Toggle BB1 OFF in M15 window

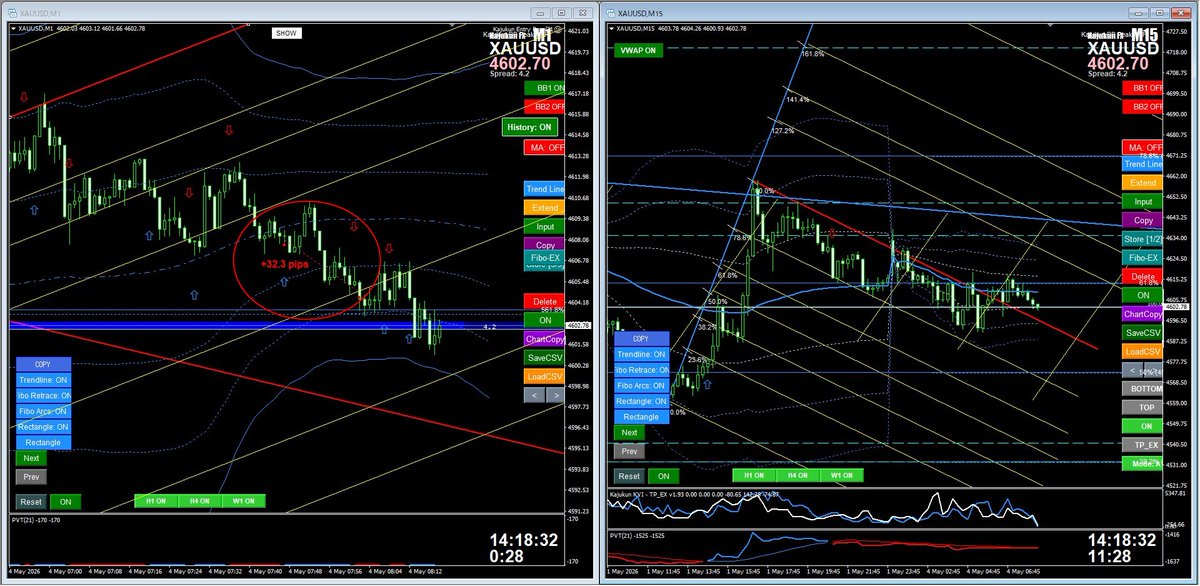[x=1143, y=88]
